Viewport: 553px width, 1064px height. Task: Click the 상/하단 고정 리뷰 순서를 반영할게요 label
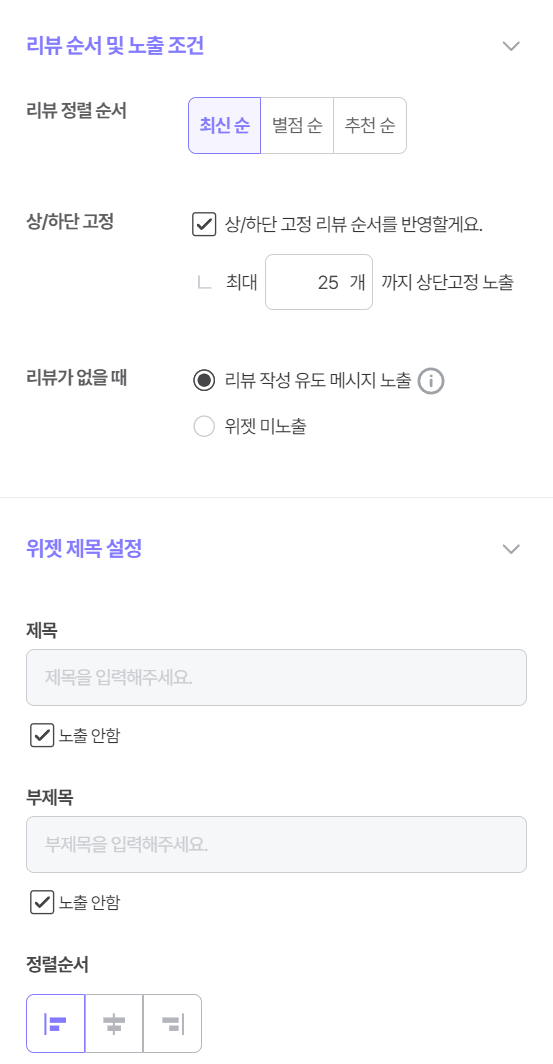click(x=354, y=225)
